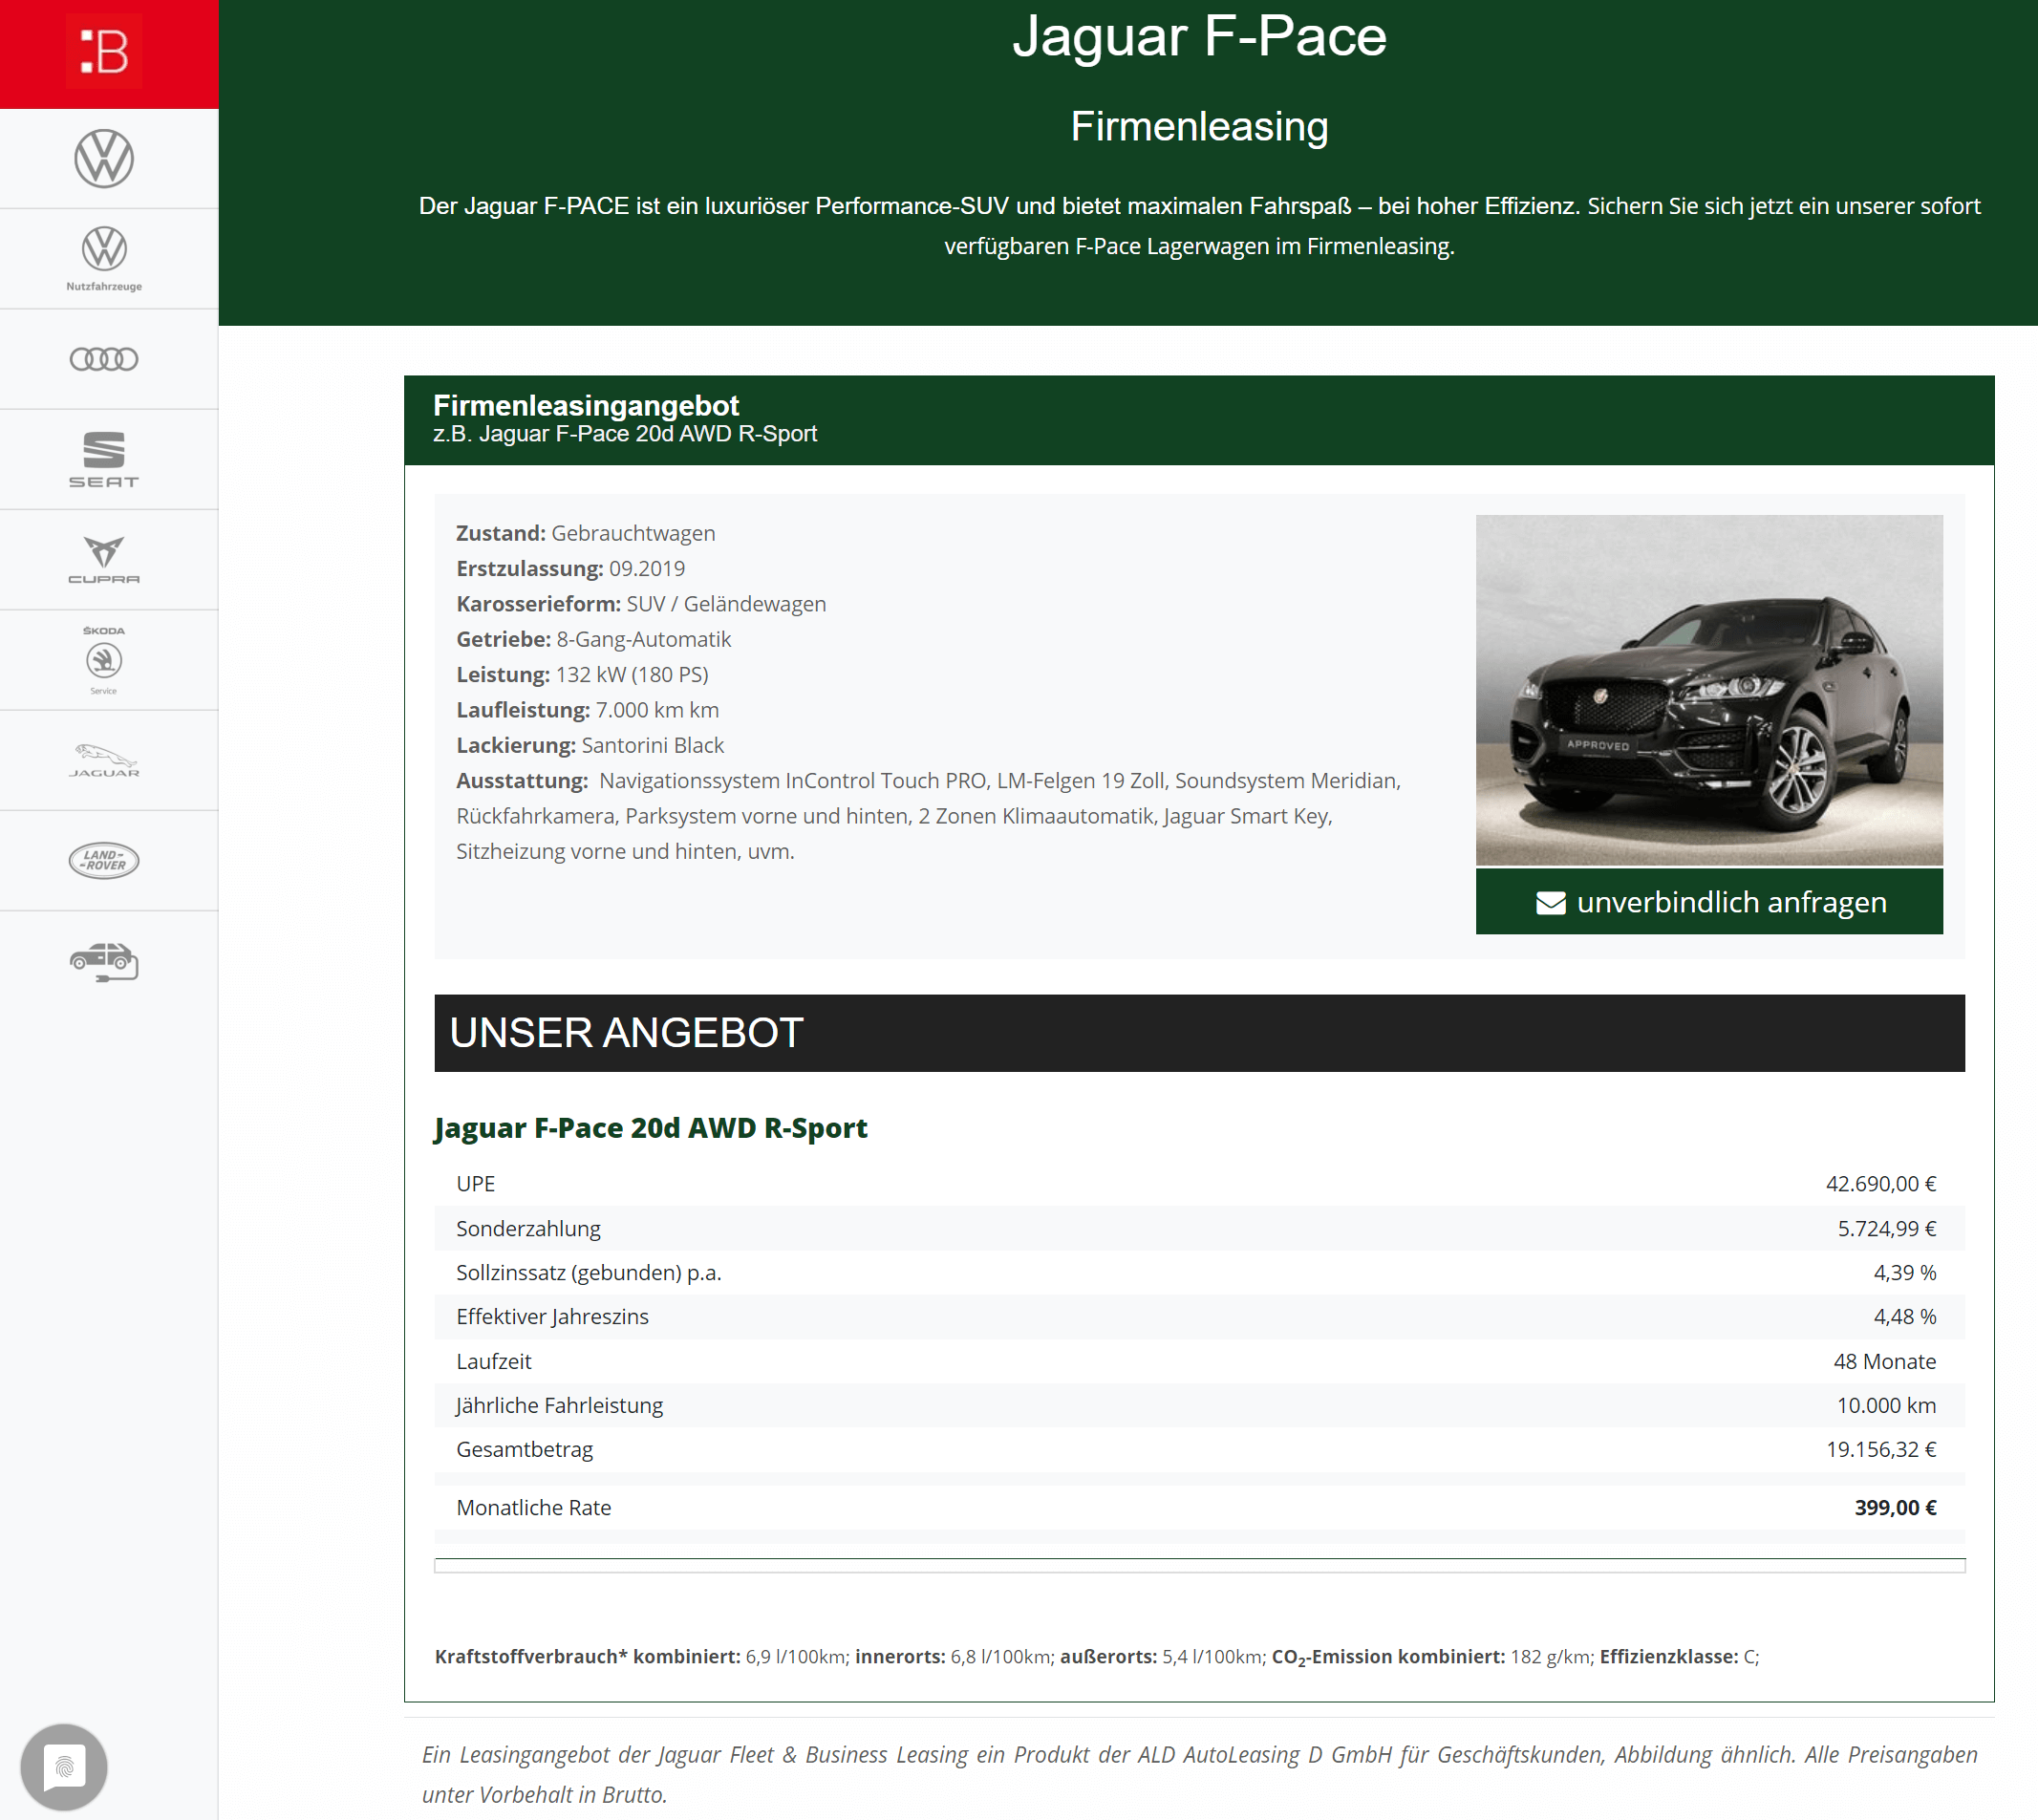Click the Jaguar F-Pace page title

1199,36
